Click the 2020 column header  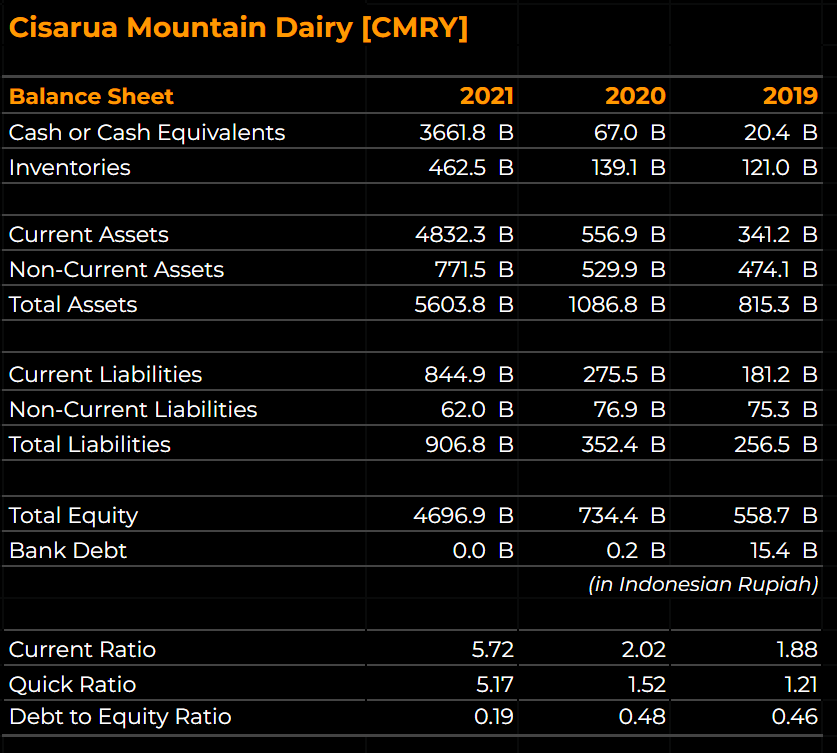635,97
